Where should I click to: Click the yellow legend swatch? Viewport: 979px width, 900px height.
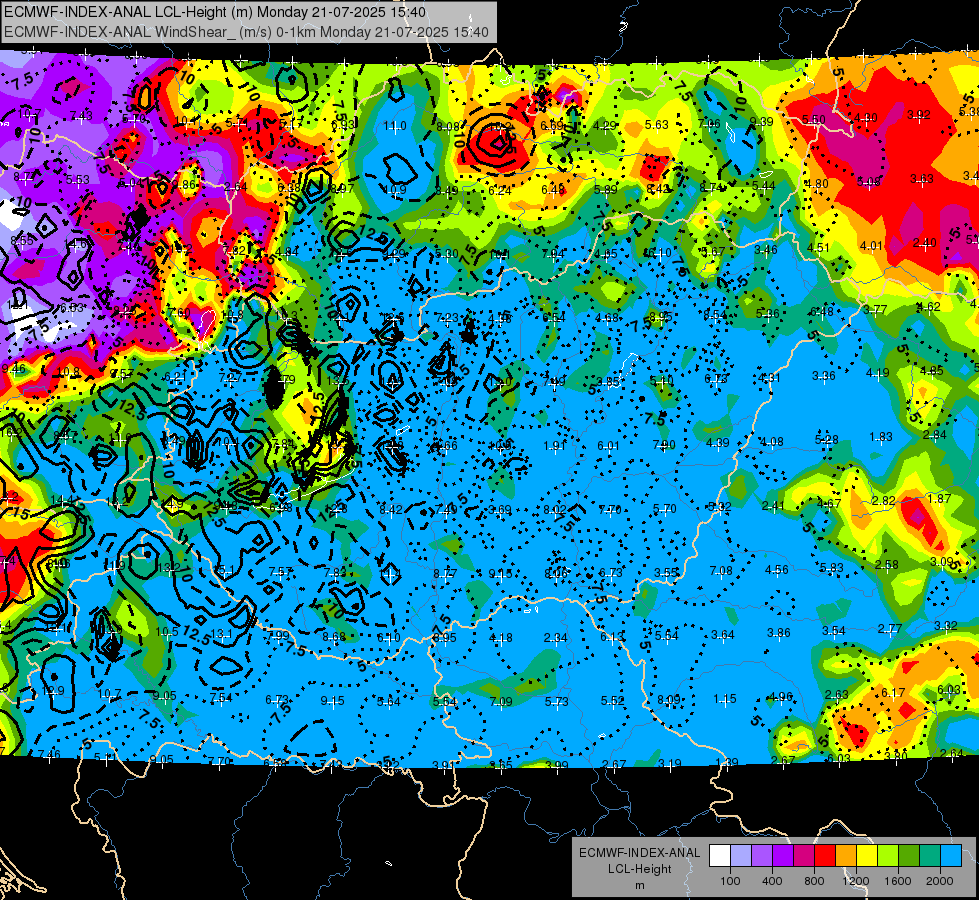coord(867,856)
